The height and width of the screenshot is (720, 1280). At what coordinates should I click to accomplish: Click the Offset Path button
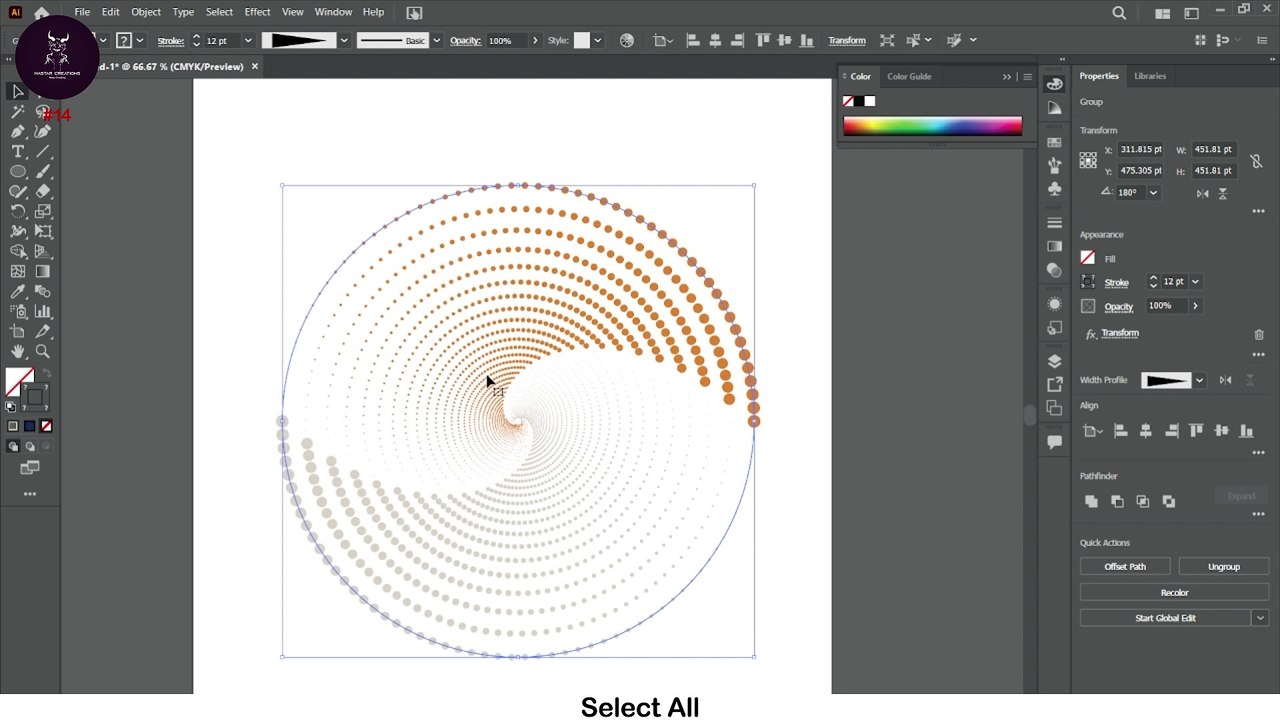[x=1125, y=566]
